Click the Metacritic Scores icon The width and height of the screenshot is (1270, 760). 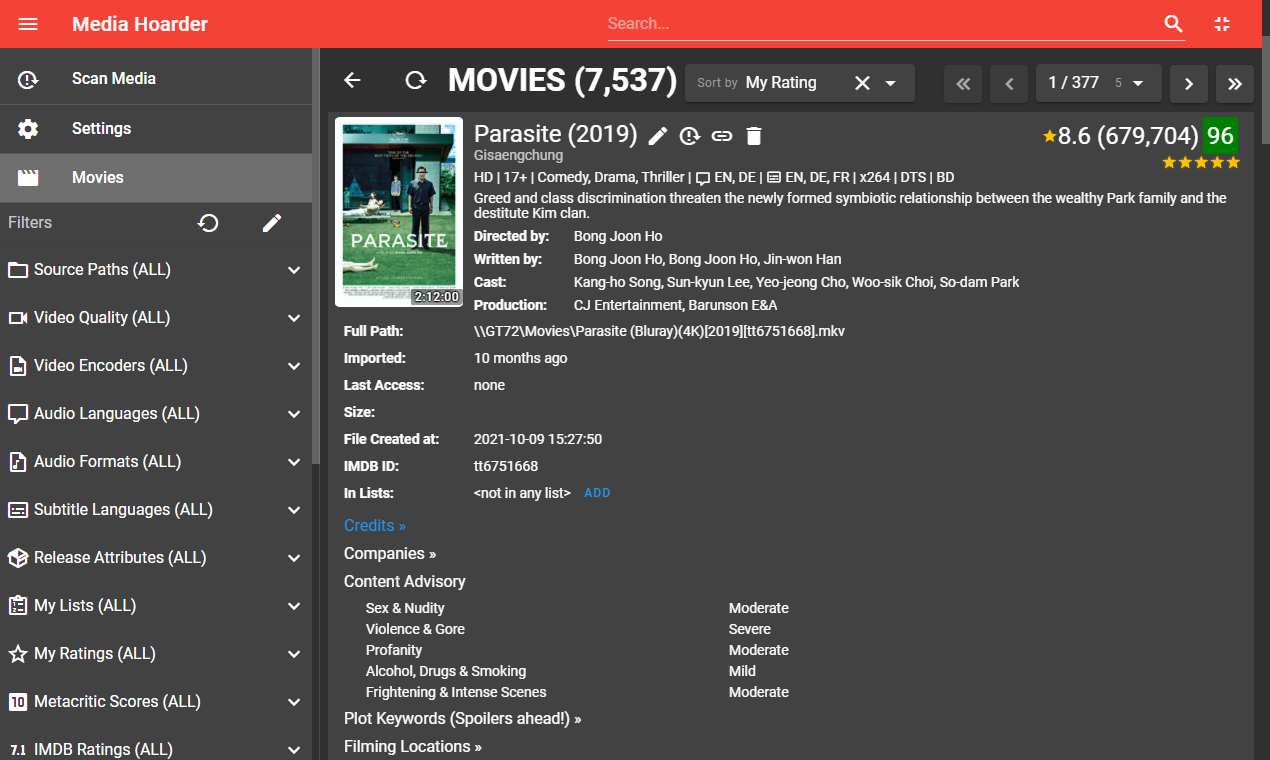[x=18, y=702]
